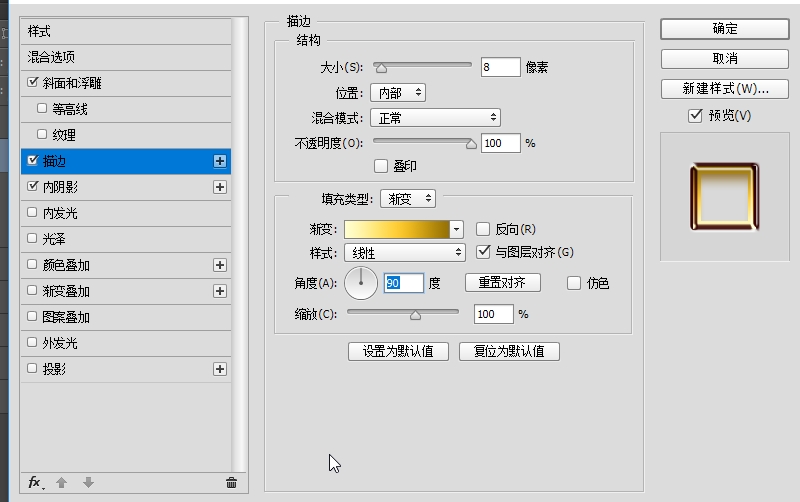Click the styles list vertical scrollbar
Image resolution: width=800 pixels, height=502 pixels.
pyautogui.click(x=238, y=245)
